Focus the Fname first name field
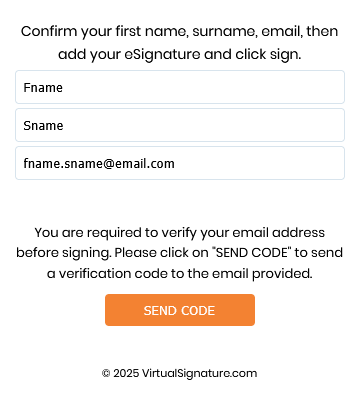The width and height of the screenshot is (360, 396). [180, 87]
